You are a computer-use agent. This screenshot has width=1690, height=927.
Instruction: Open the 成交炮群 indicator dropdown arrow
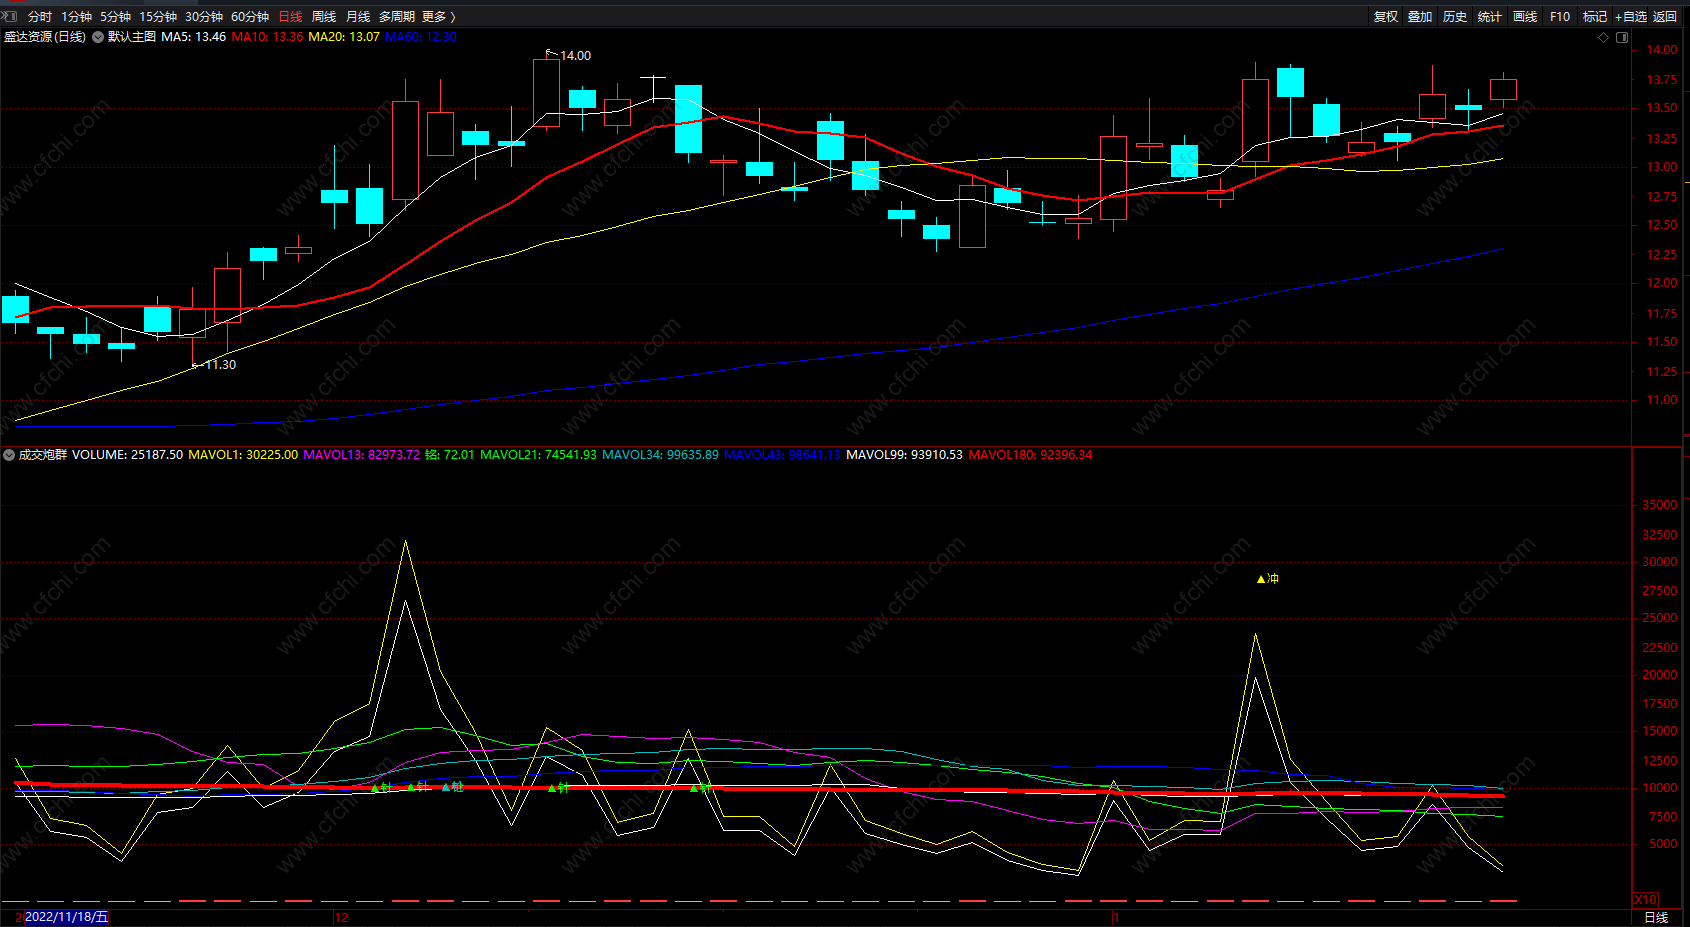click(9, 455)
